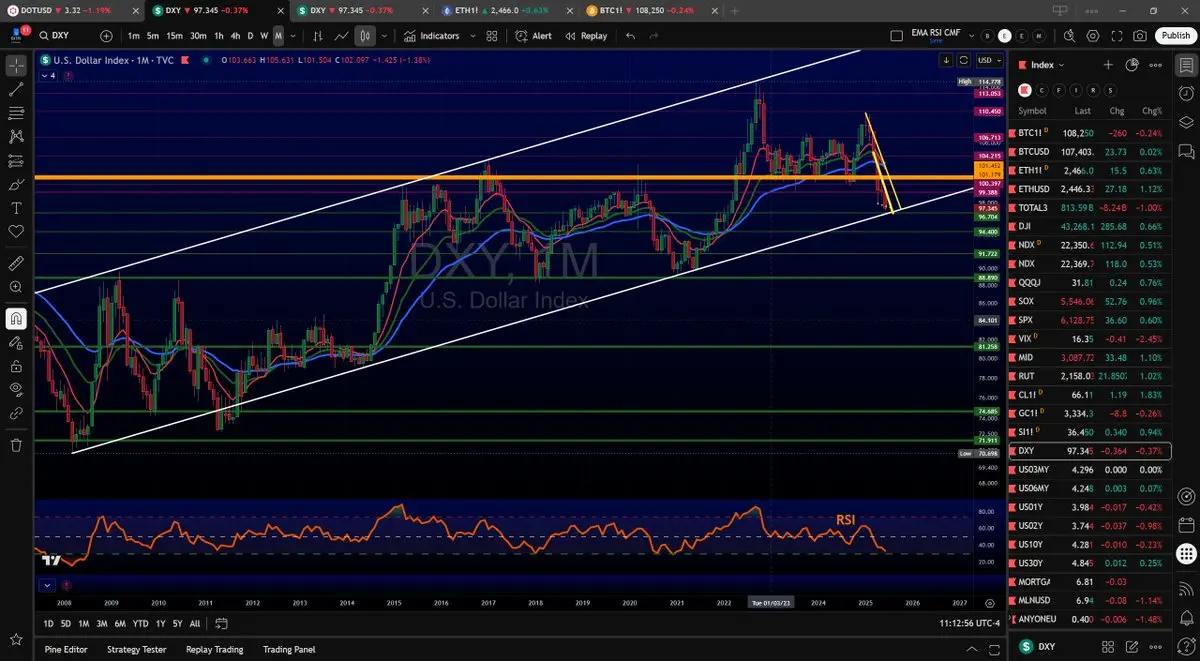Select the brush drawing tool
Screen dimensions: 1200x661
pyautogui.click(x=16, y=184)
